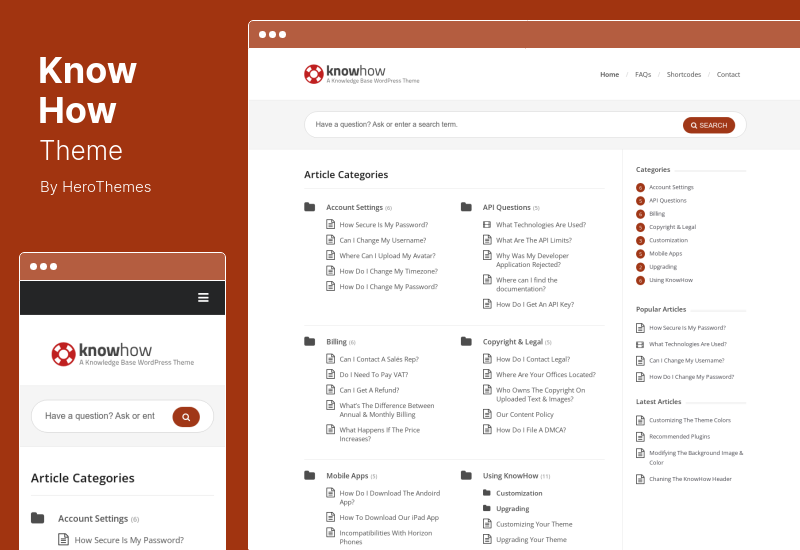This screenshot has width=800, height=550.
Task: Click the video icon beside What Technologies Are Used? in Popular Articles
Action: 640,344
